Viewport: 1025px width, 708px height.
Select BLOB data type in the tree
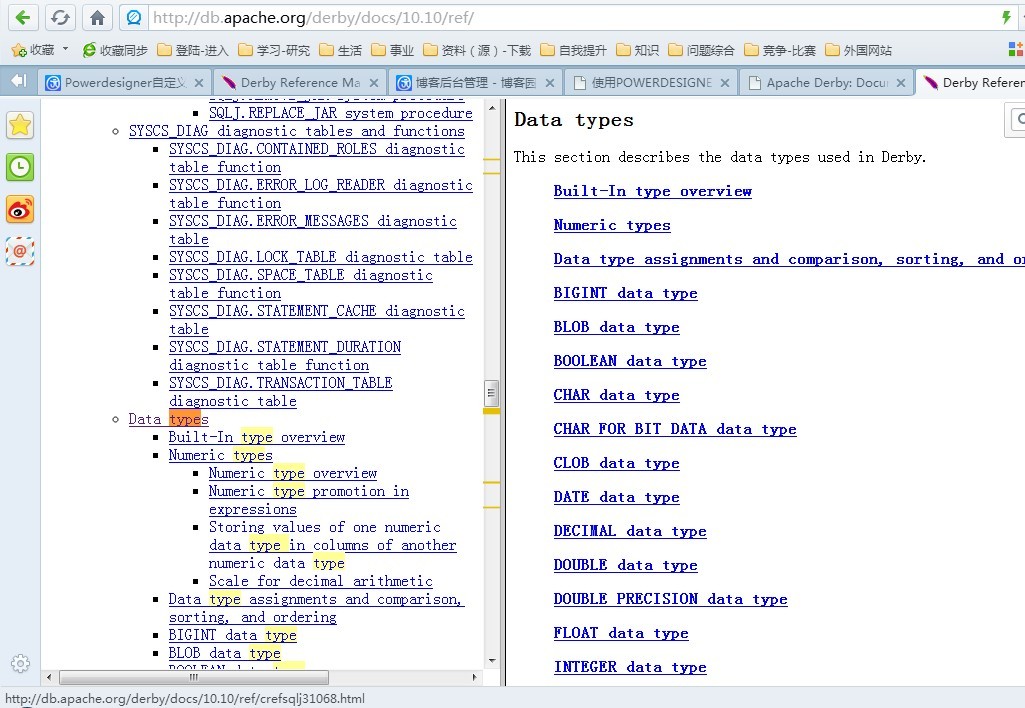tap(224, 653)
